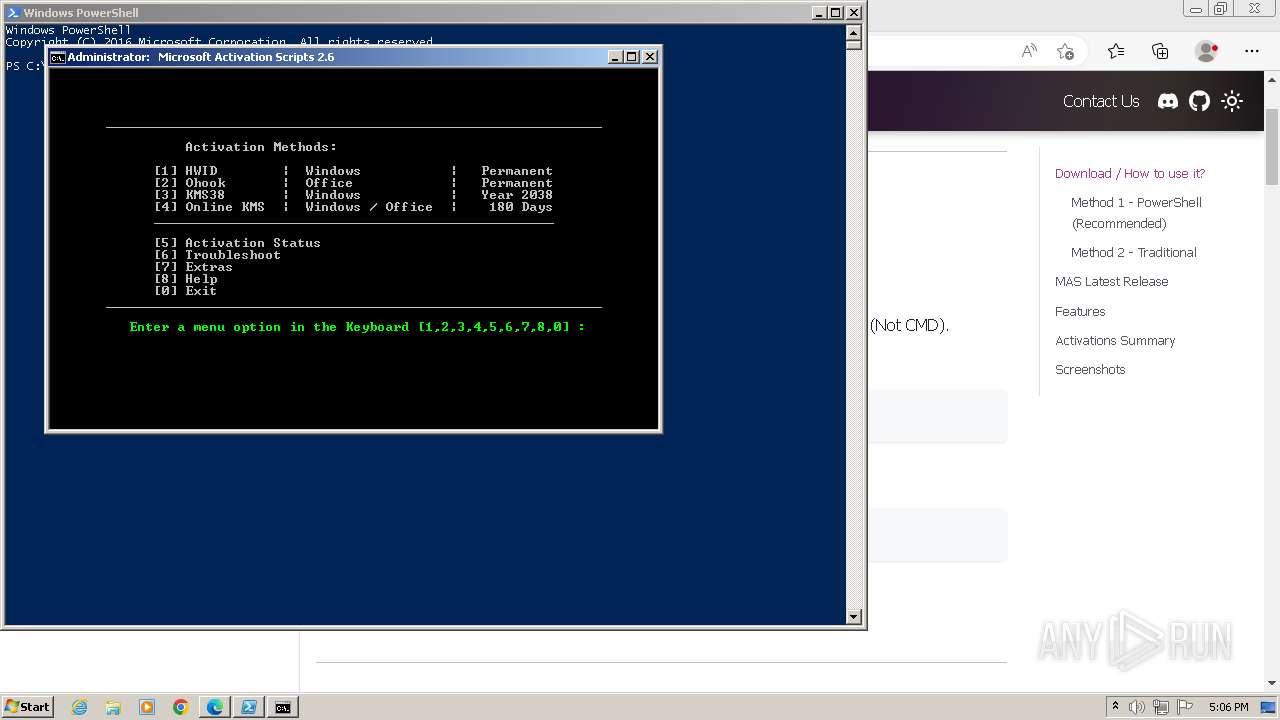Viewport: 1280px width, 720px height.
Task: Click the [2] Ohook Office row
Action: pos(353,183)
